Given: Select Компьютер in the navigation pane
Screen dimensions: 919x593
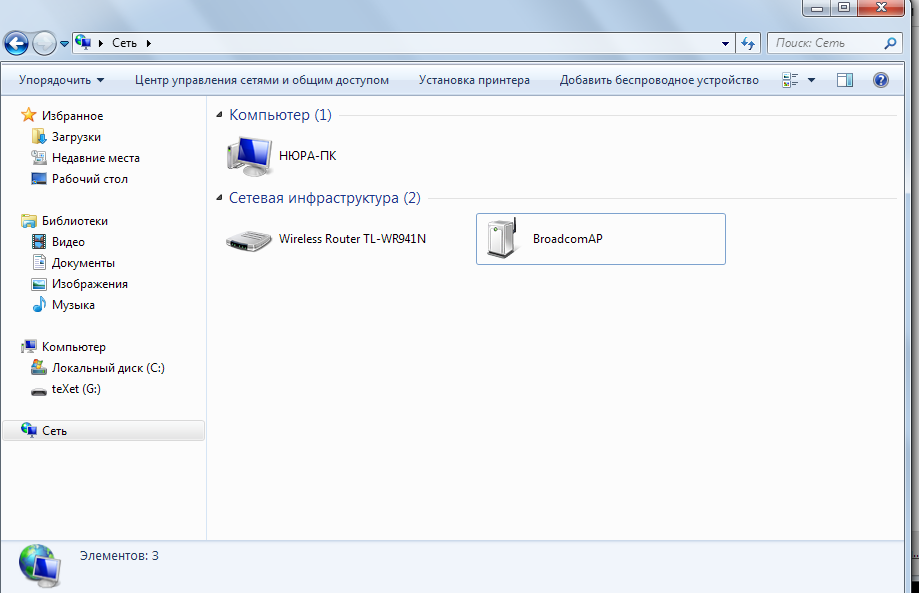Looking at the screenshot, I should (63, 347).
